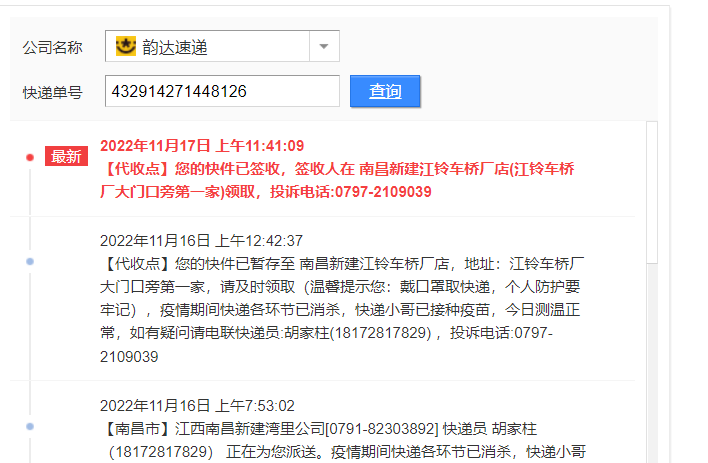Click timeline dot for 上午12:42:37 entry
Image resolution: width=708 pixels, height=463 pixels.
(30, 262)
